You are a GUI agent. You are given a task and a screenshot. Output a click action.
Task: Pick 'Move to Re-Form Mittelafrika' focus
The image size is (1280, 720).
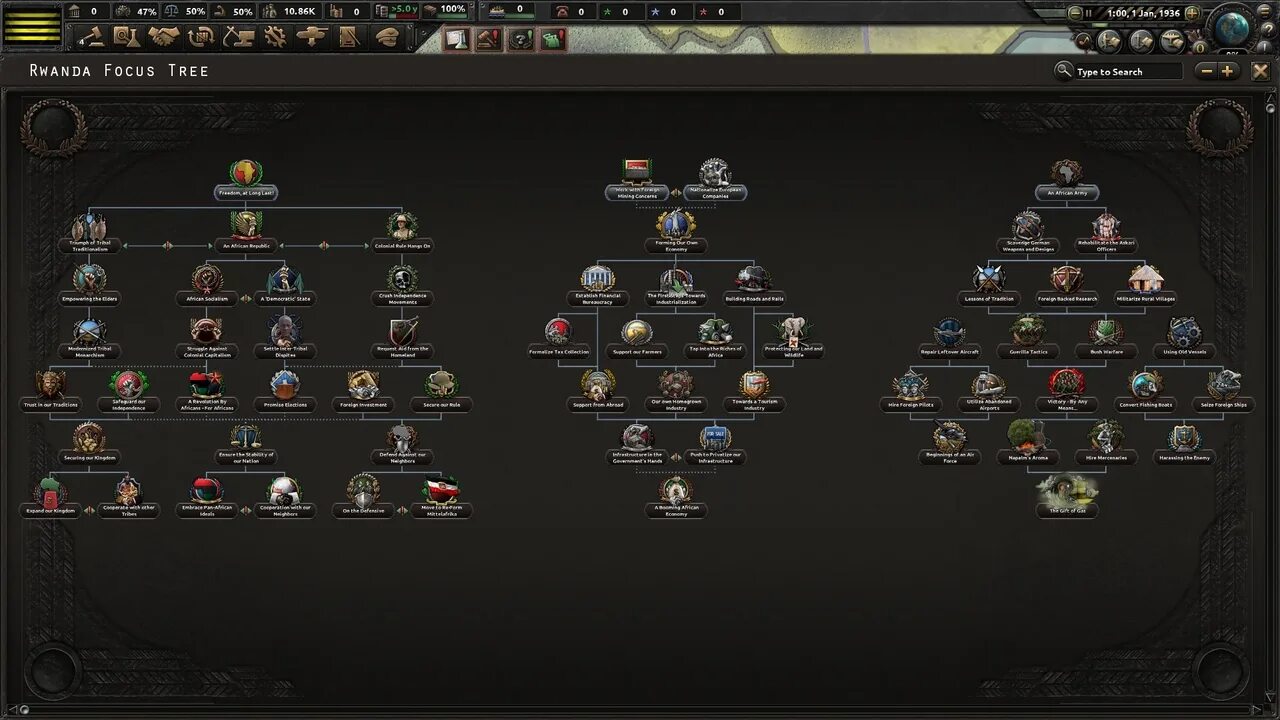coord(441,498)
